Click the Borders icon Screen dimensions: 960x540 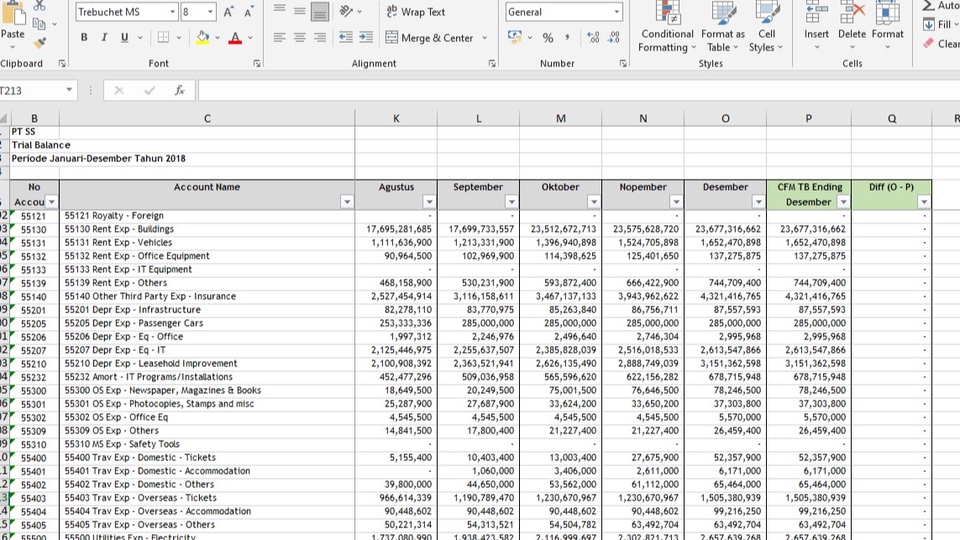pos(163,37)
